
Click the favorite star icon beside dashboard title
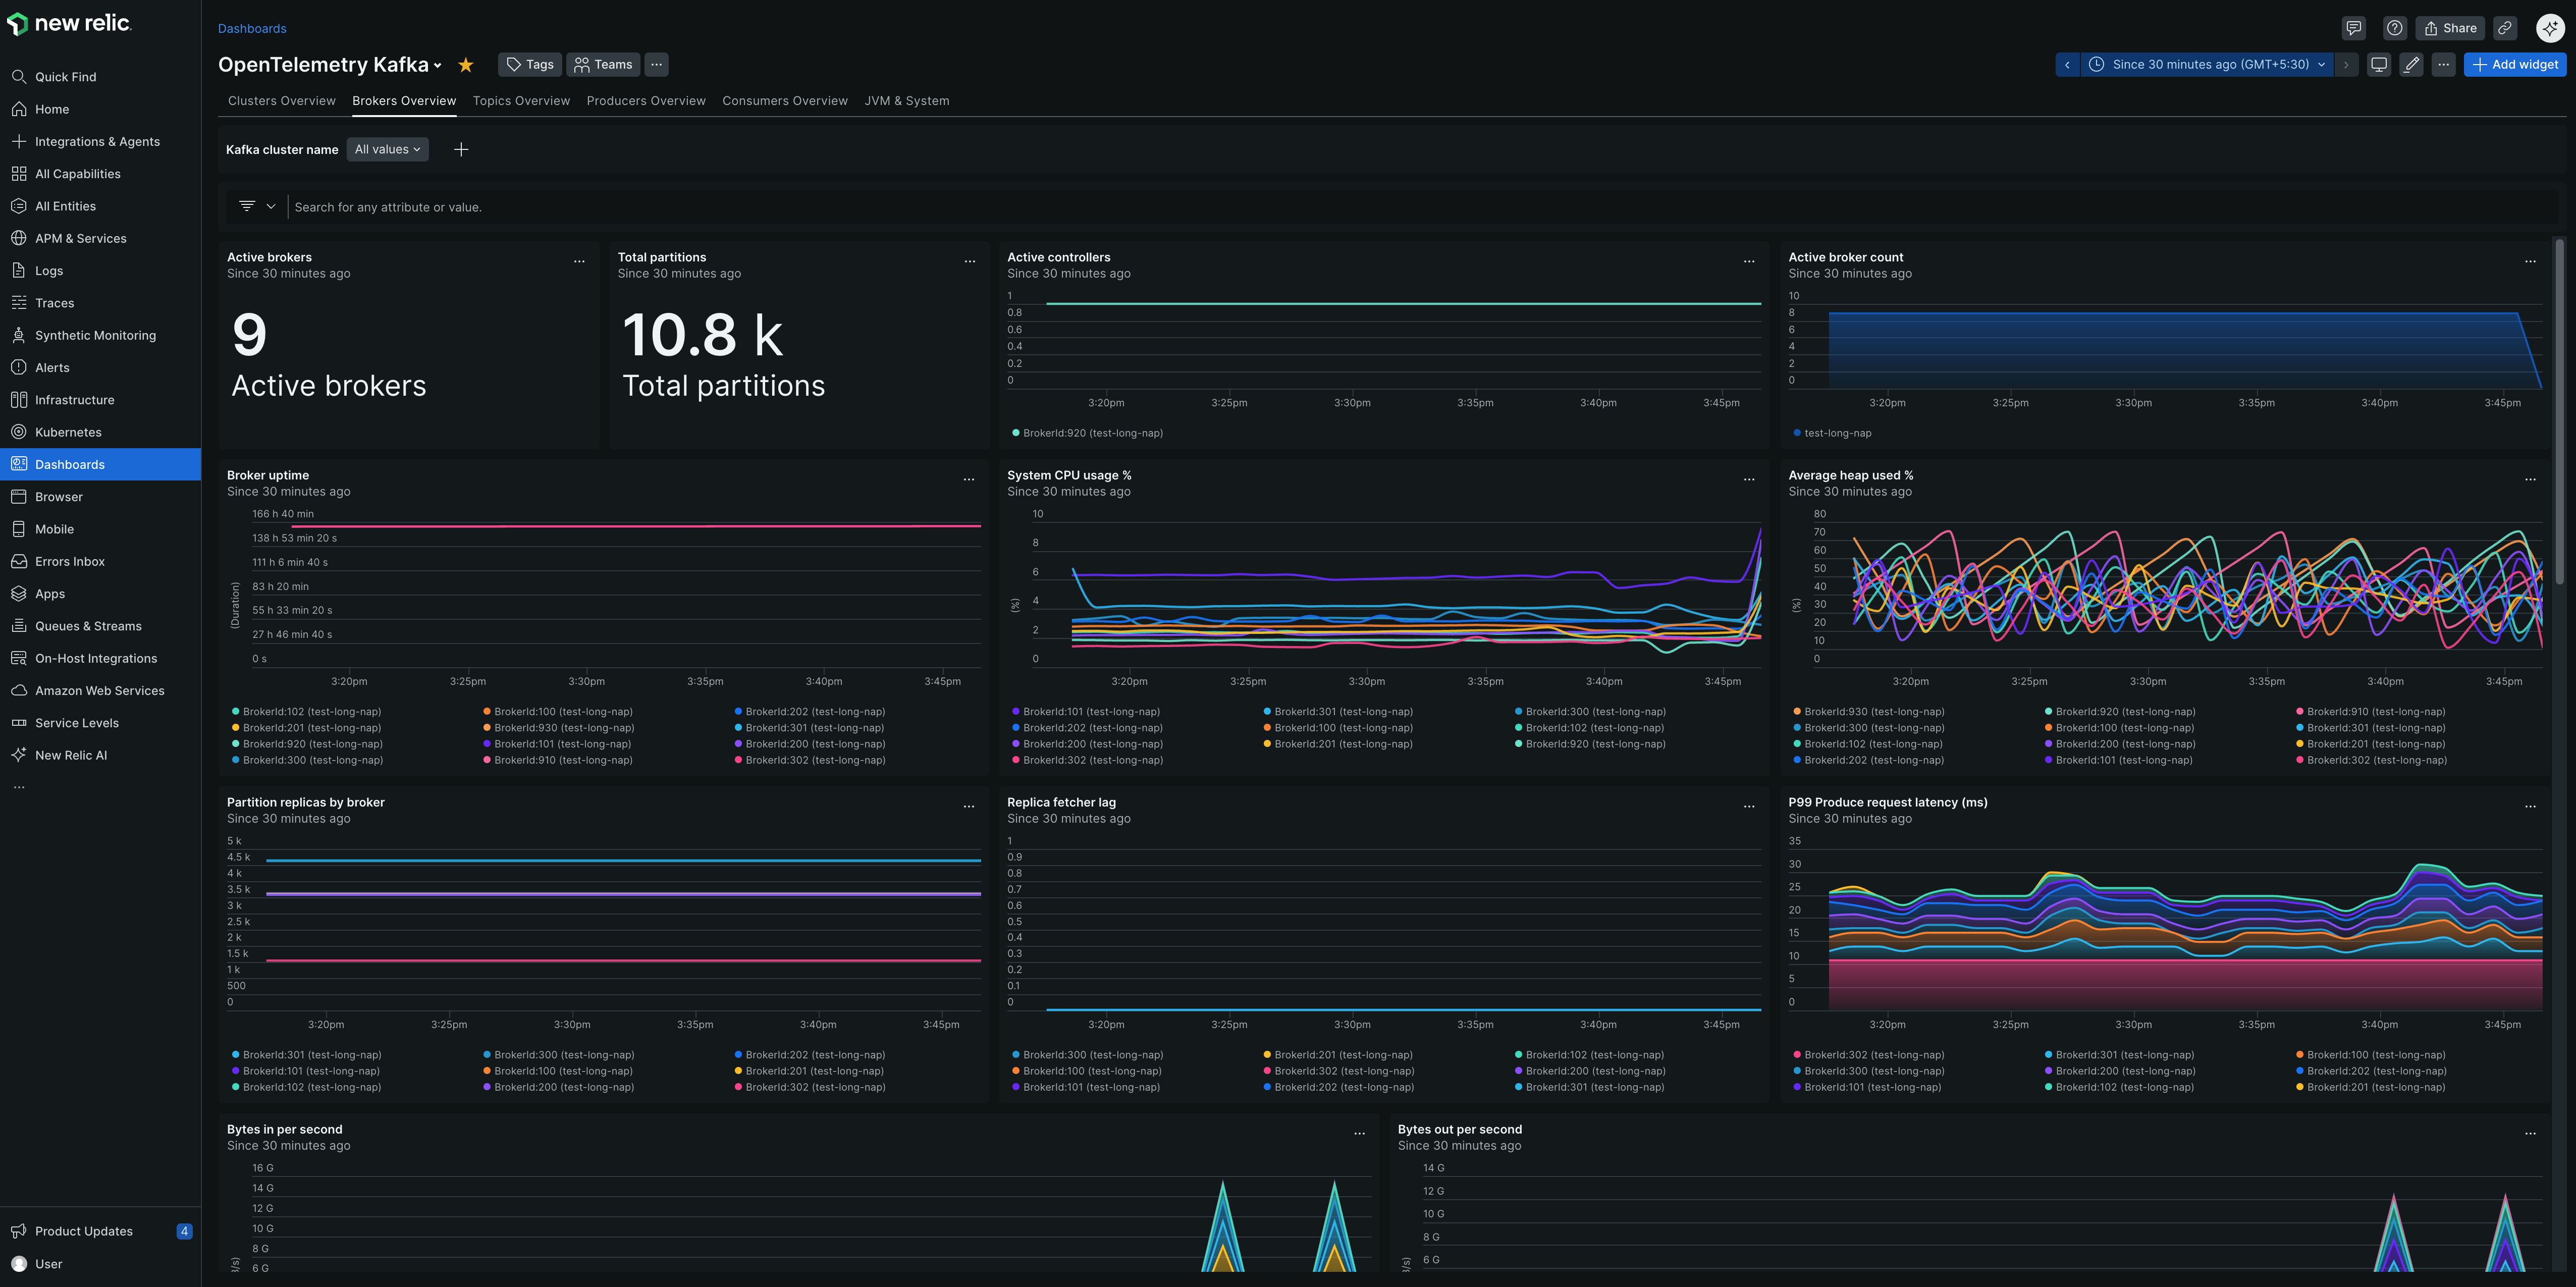click(466, 65)
